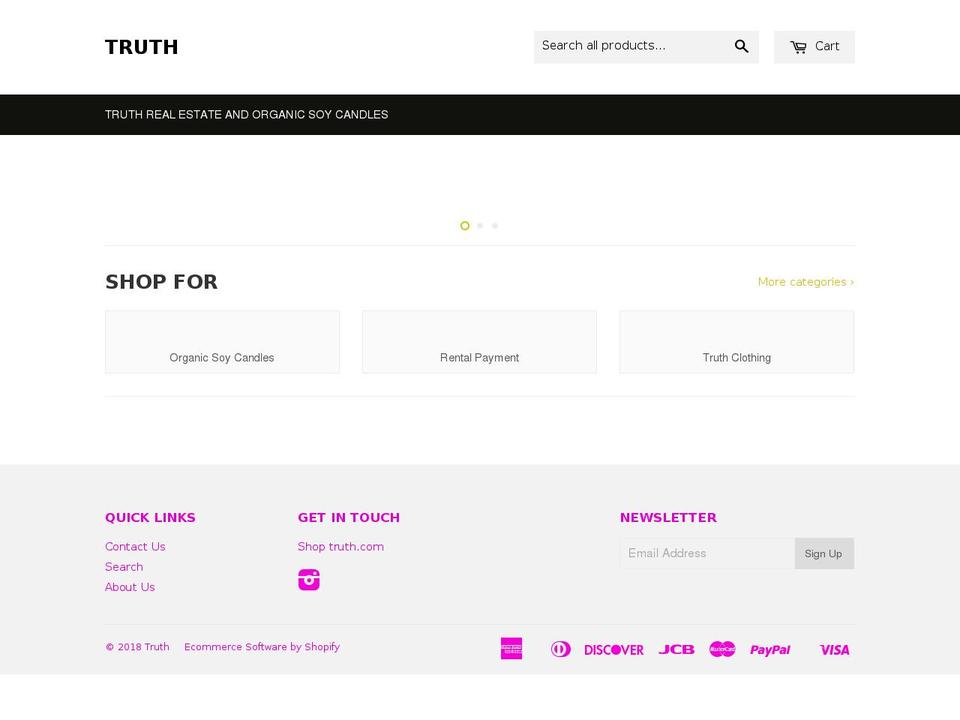Click the Discover payment icon

click(613, 650)
